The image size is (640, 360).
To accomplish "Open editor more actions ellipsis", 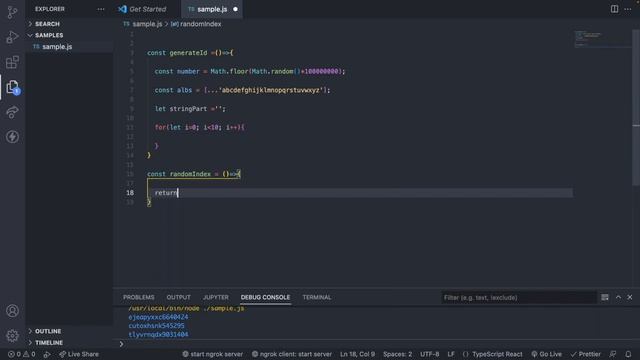I will coord(628,9).
